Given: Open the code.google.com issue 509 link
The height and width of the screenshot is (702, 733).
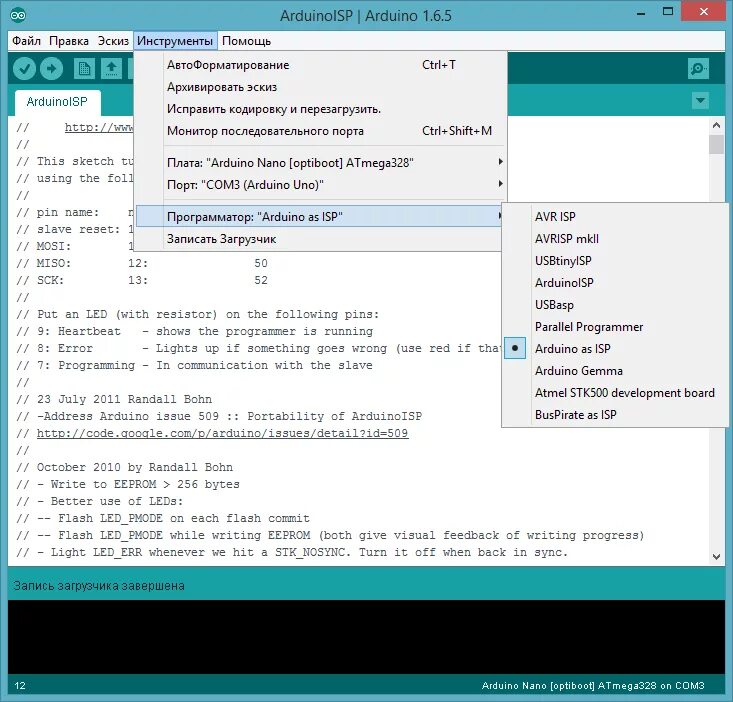Looking at the screenshot, I should click(x=223, y=433).
